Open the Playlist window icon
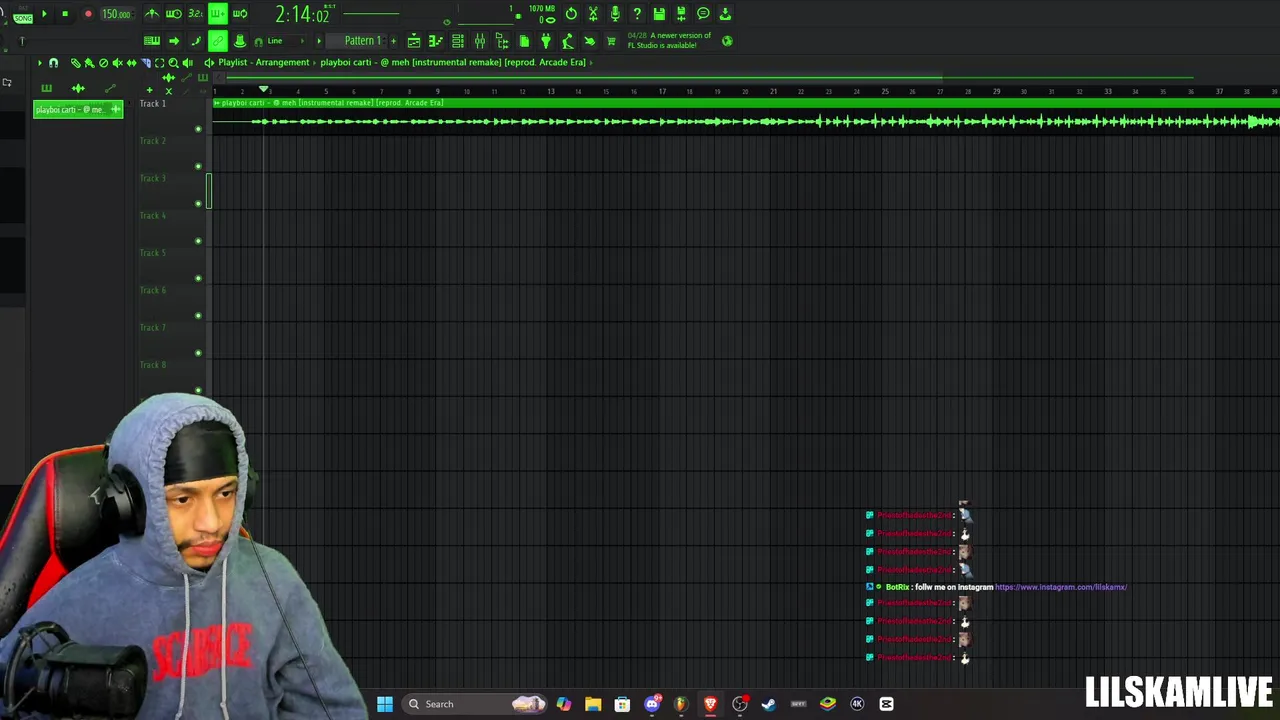The height and width of the screenshot is (720, 1280). pyautogui.click(x=414, y=41)
